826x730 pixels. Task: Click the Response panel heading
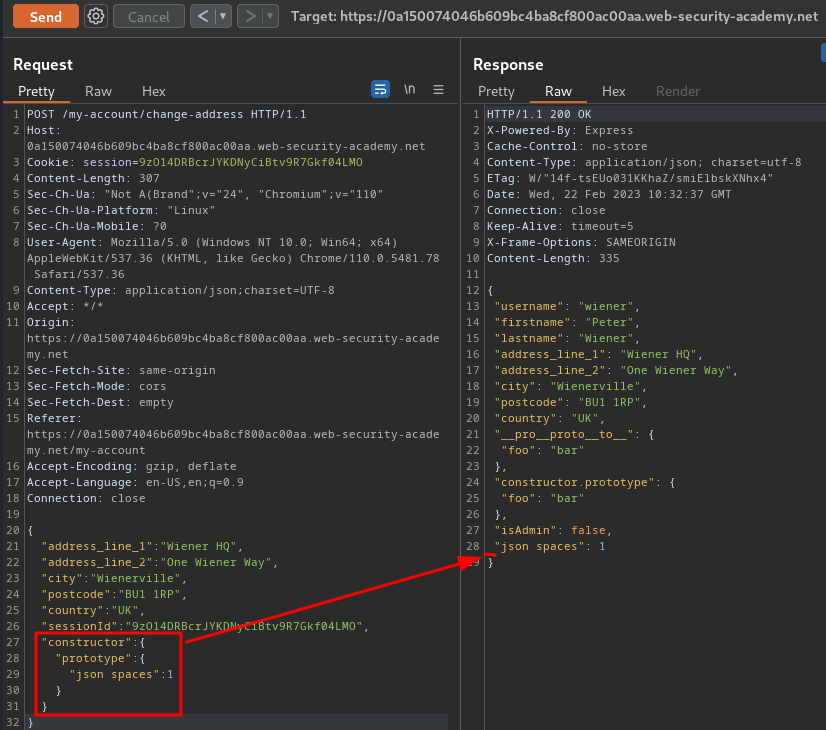(x=508, y=65)
